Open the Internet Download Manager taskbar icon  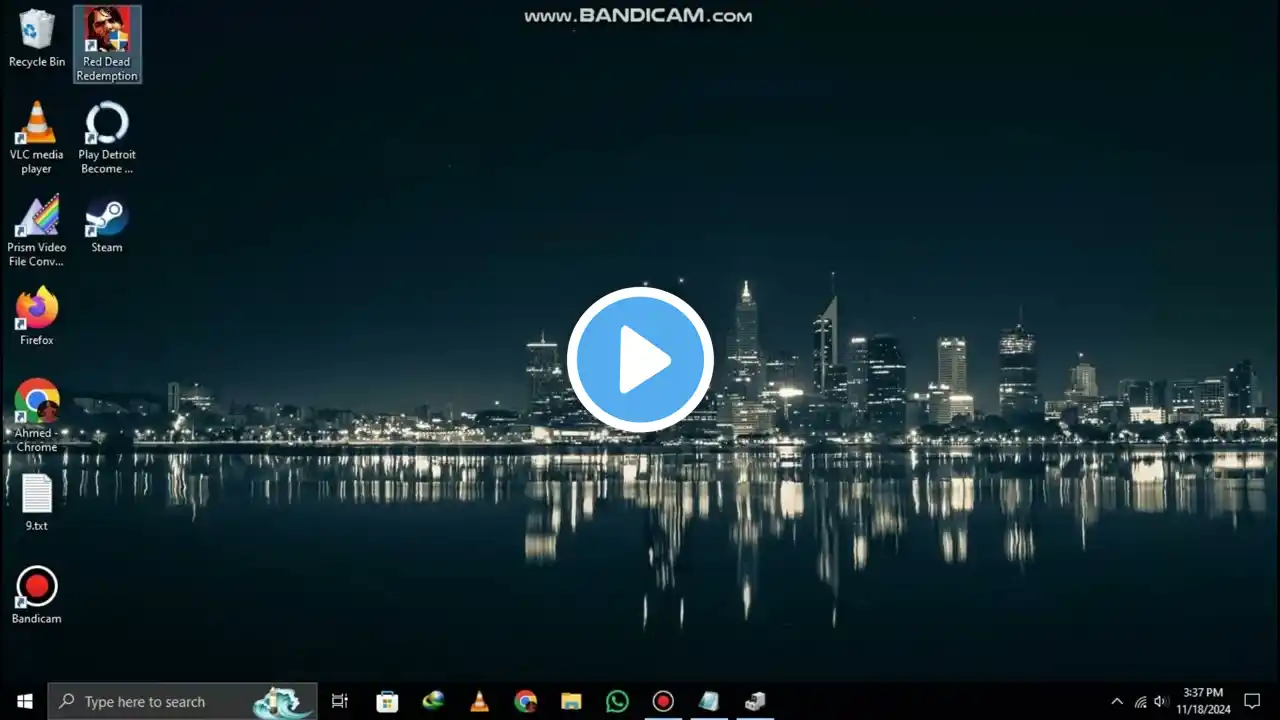pos(433,701)
